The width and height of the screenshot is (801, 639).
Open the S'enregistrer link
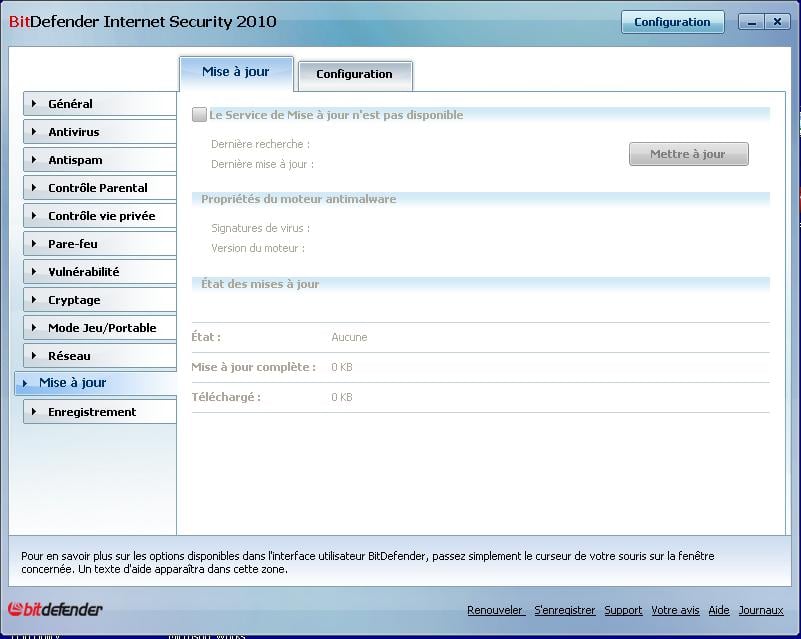coord(564,610)
